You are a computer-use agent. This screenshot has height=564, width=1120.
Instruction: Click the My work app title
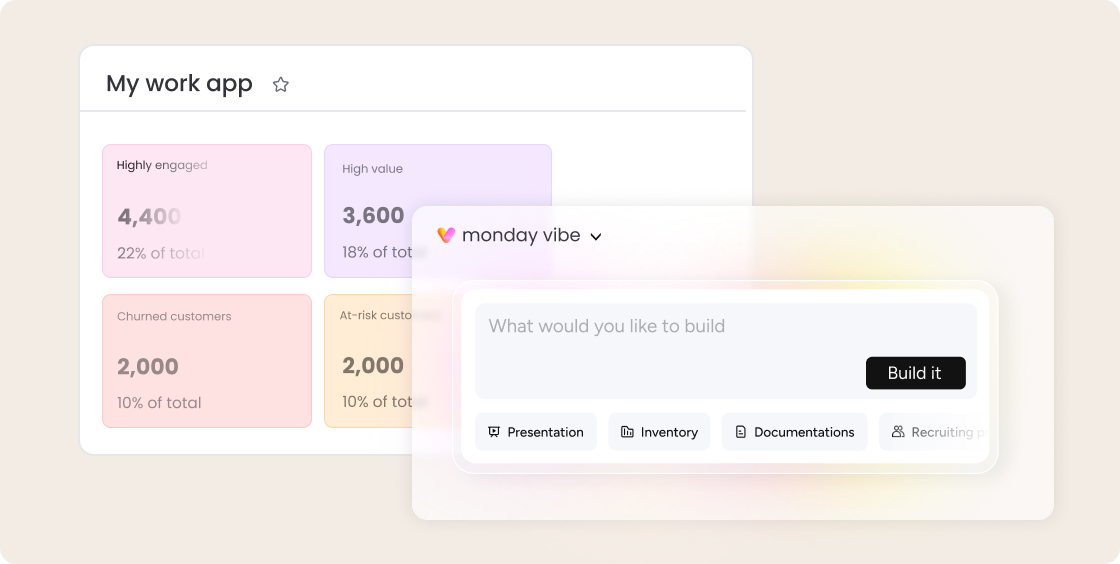pyautogui.click(x=180, y=84)
